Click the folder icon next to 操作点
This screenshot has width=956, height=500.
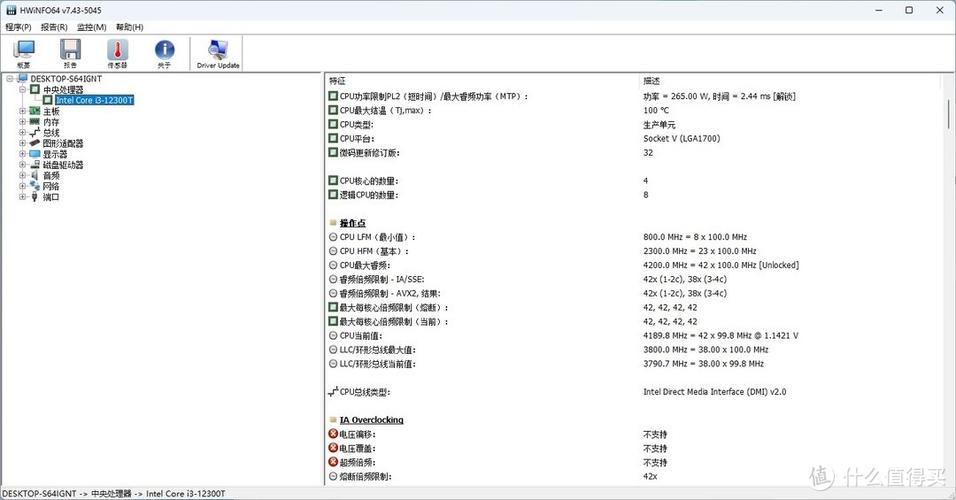(x=333, y=223)
